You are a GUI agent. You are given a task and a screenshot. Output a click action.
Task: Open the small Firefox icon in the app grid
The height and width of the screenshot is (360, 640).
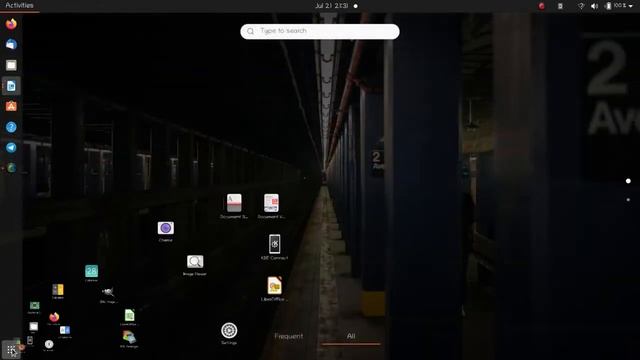[54, 317]
